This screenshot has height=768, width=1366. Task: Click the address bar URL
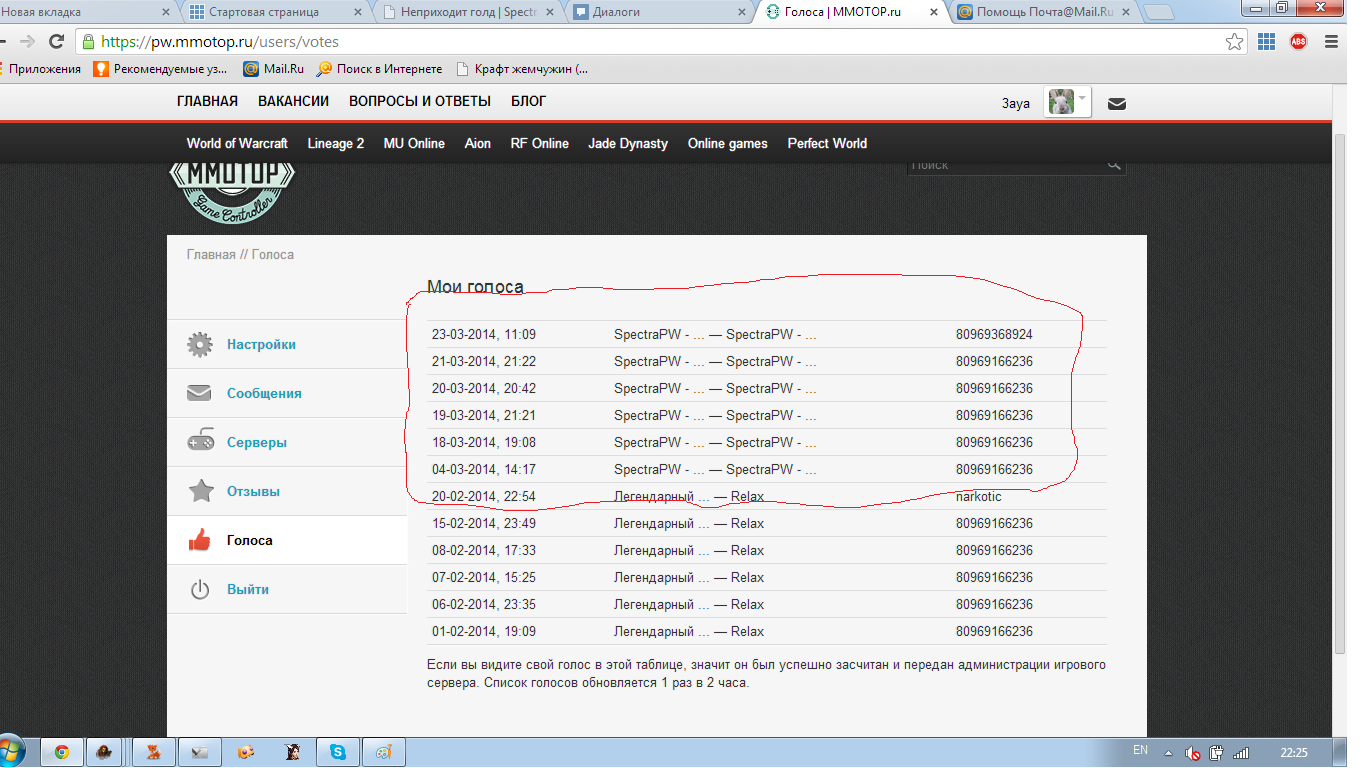pos(220,42)
